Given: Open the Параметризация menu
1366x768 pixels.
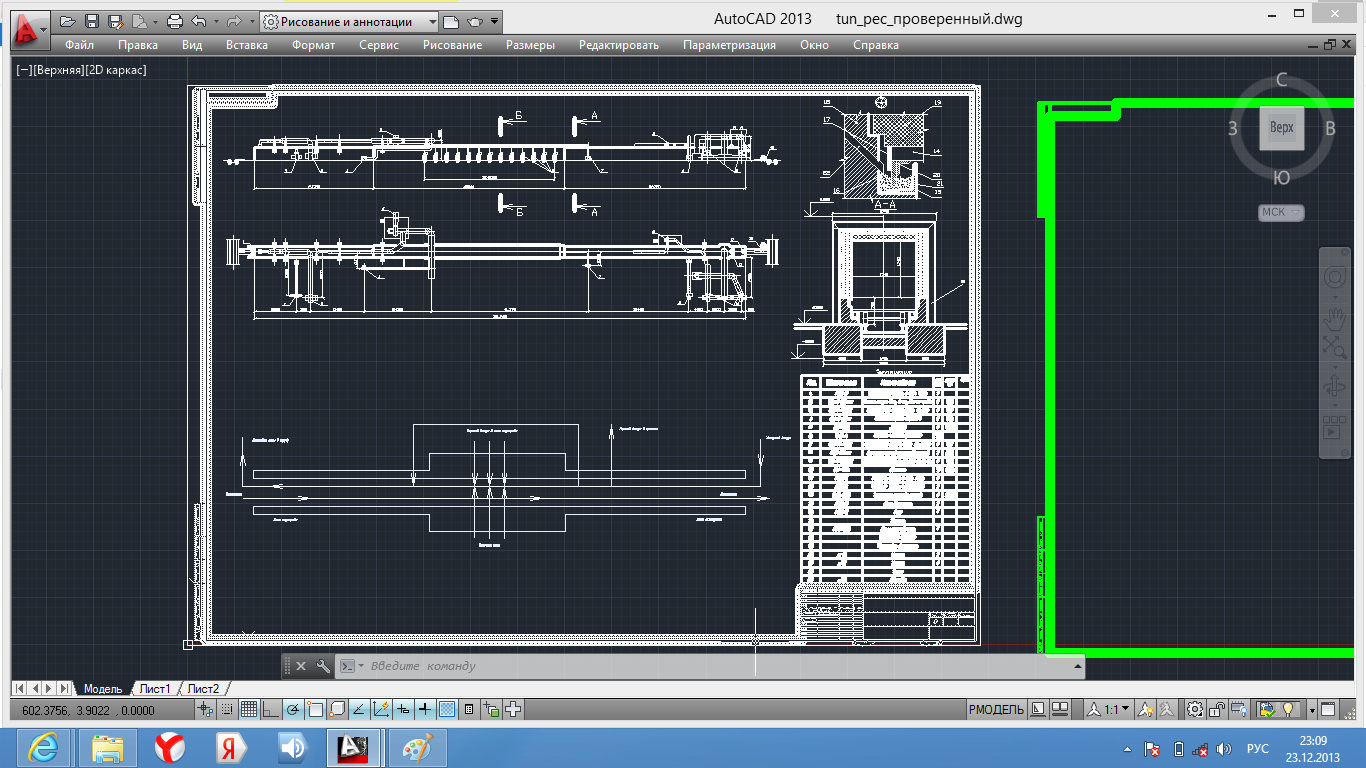Looking at the screenshot, I should 729,45.
